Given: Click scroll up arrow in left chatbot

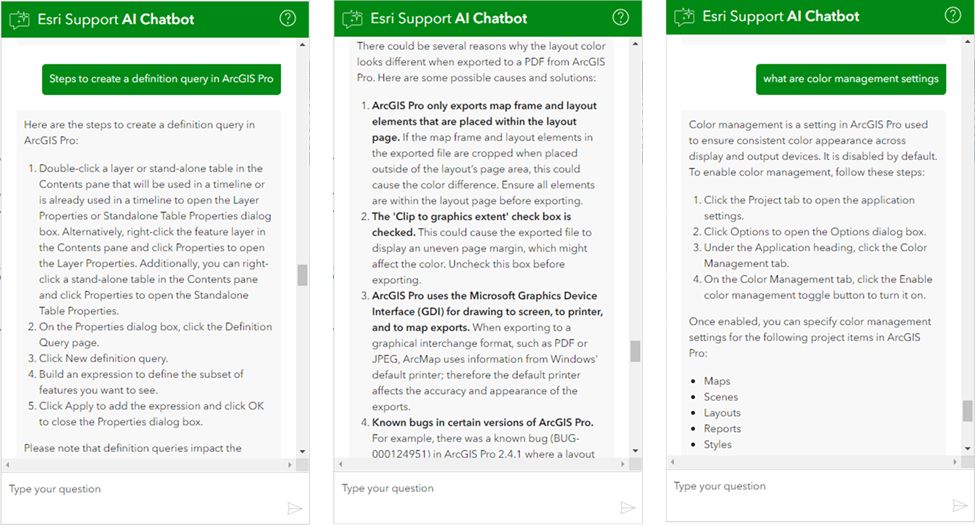Looking at the screenshot, I should (302, 45).
